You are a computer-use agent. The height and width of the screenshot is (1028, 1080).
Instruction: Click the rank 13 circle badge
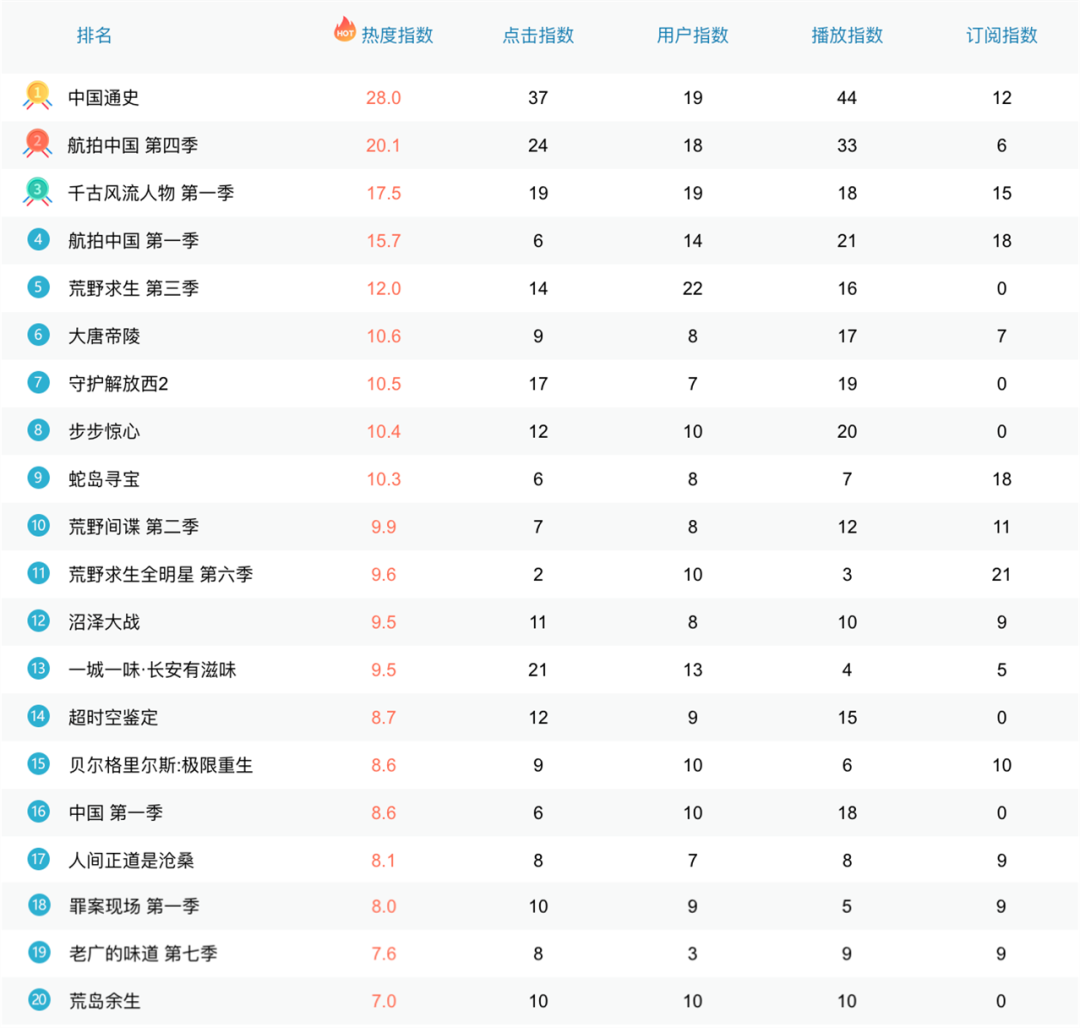[38, 669]
